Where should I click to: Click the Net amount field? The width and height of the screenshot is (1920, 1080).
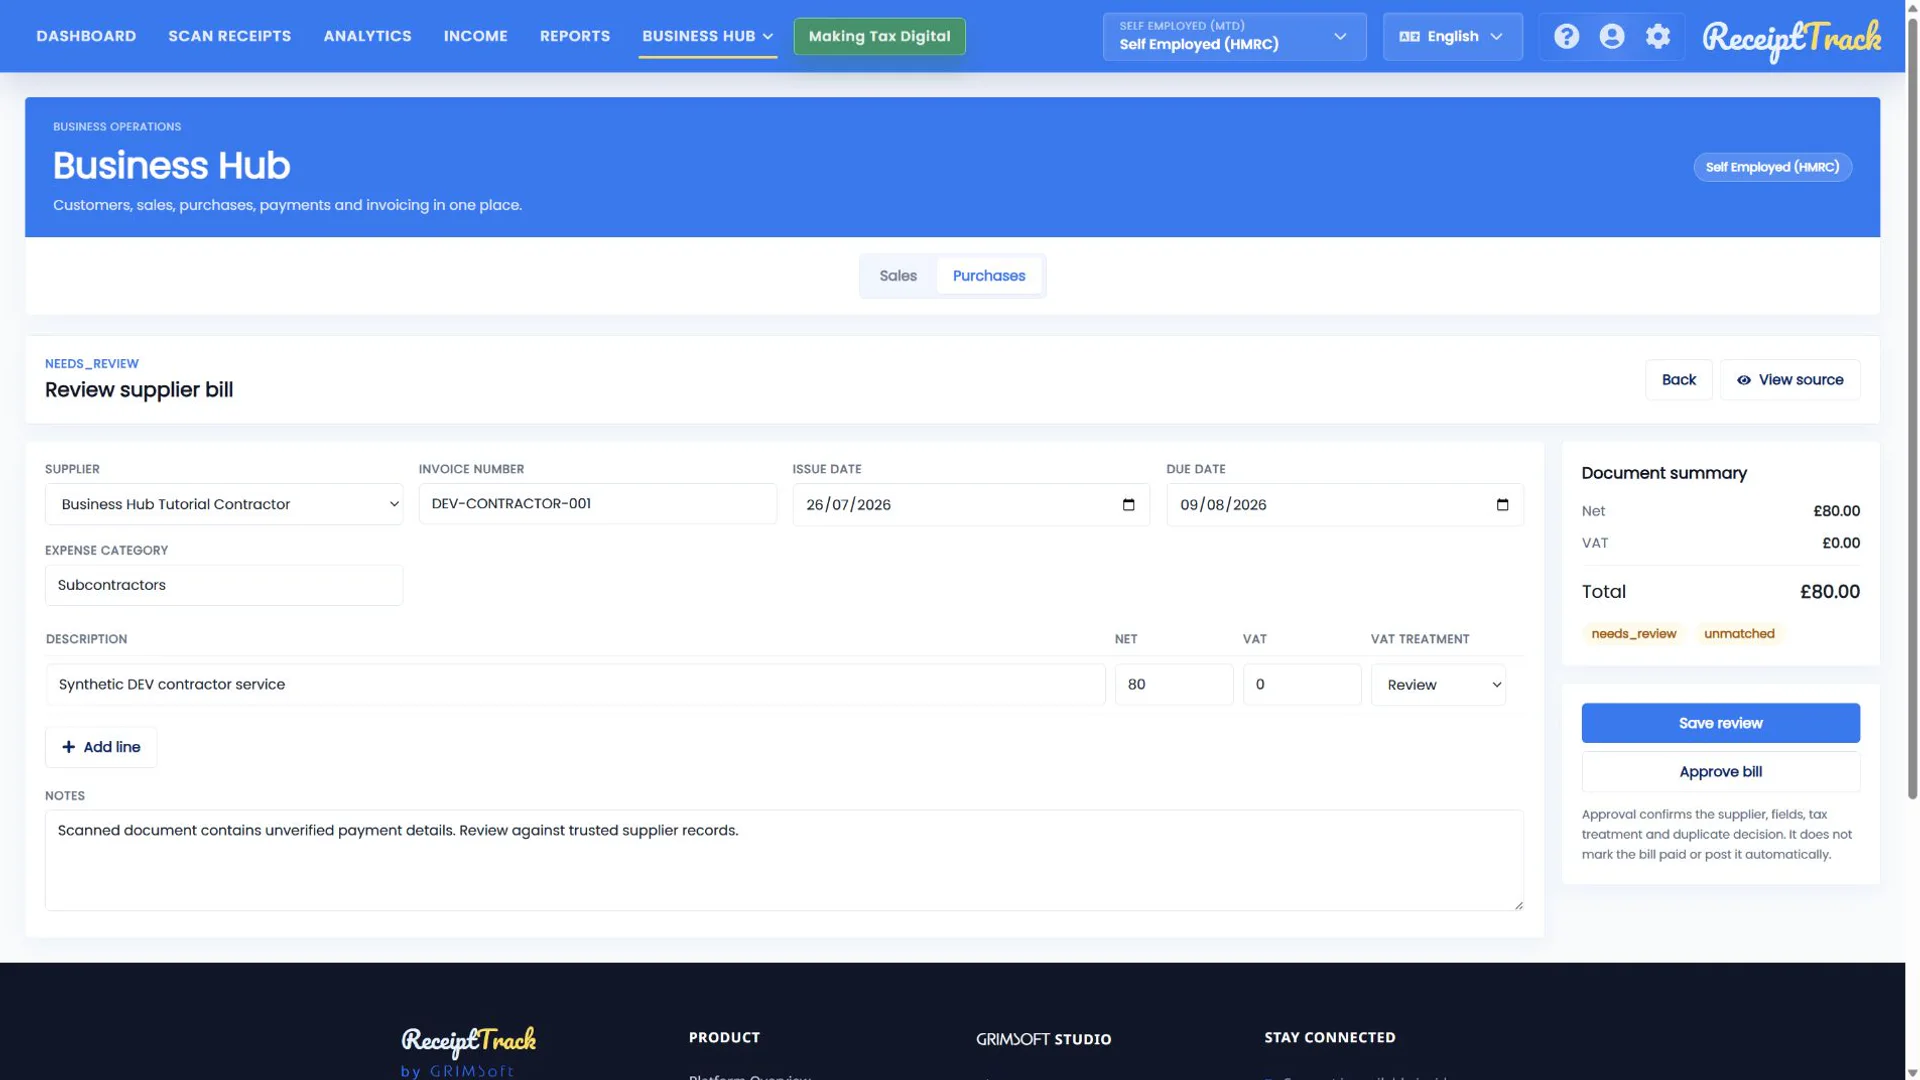click(1174, 685)
